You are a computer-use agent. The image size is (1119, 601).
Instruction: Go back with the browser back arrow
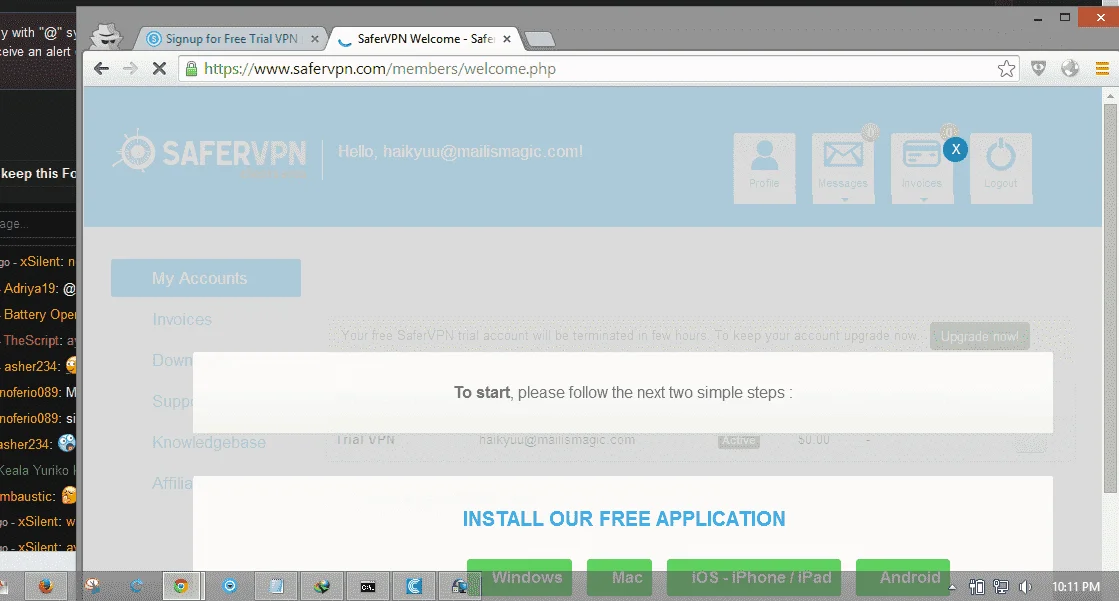click(x=101, y=69)
